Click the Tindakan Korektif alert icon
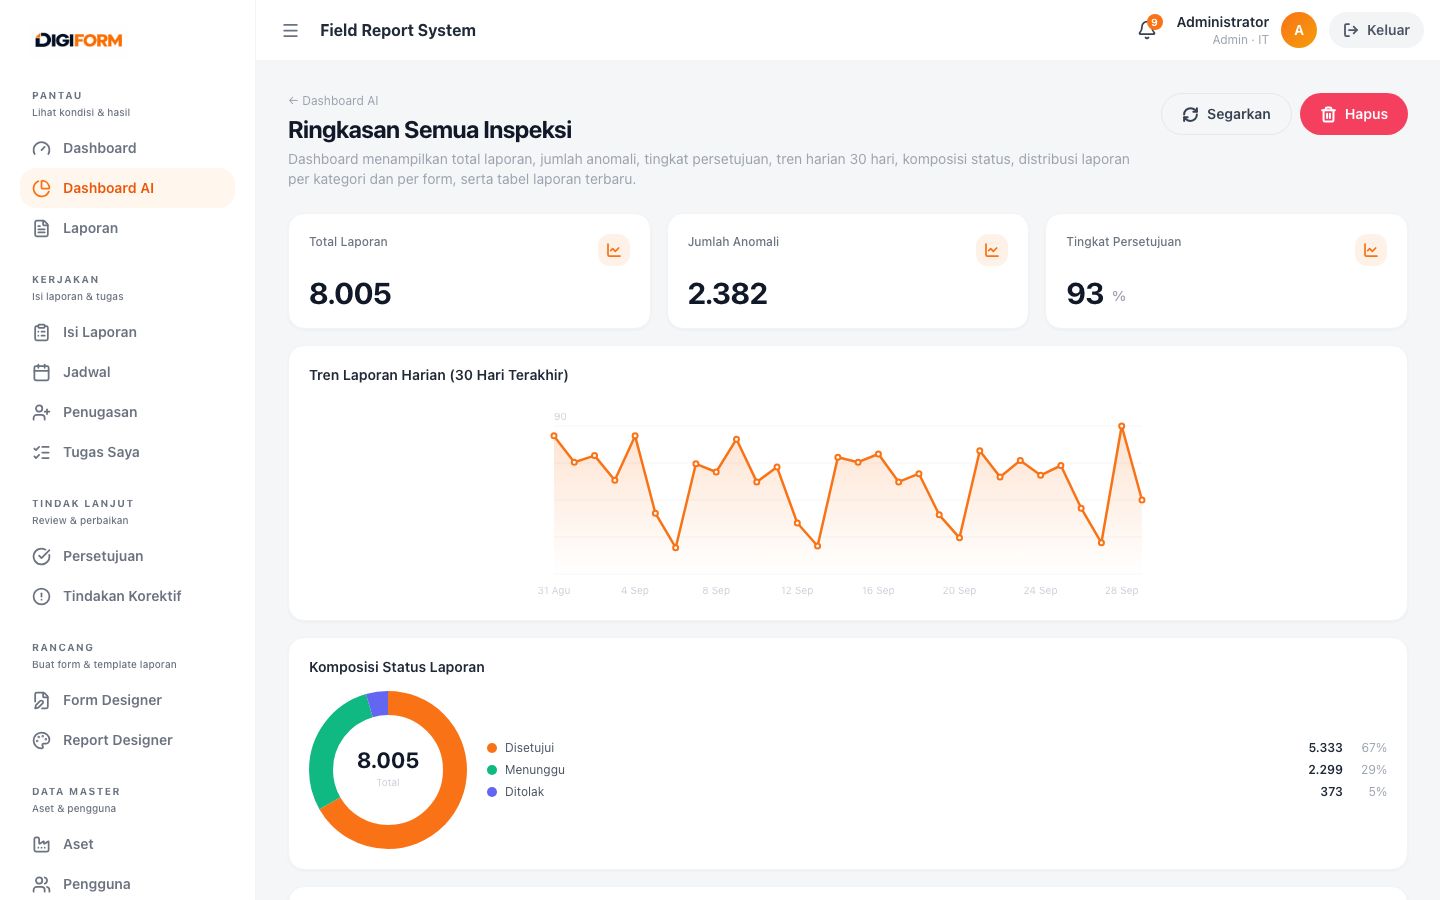The height and width of the screenshot is (900, 1440). pyautogui.click(x=41, y=596)
